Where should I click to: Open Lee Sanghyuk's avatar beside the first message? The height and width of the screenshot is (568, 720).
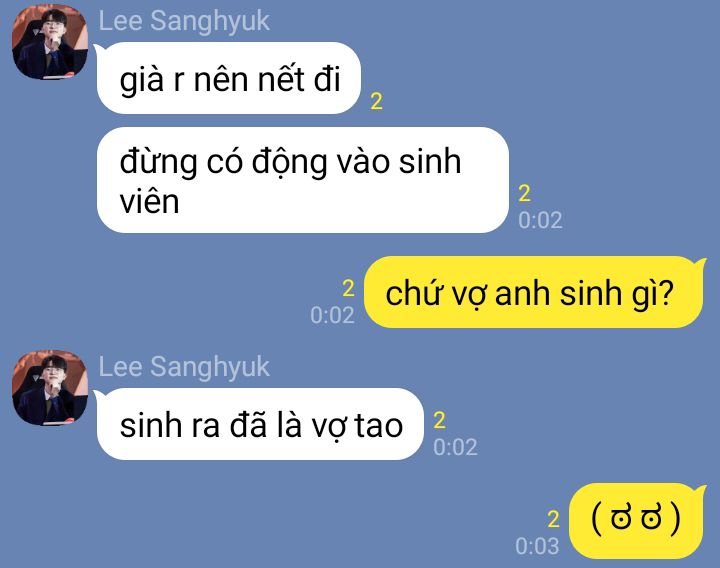[50, 42]
